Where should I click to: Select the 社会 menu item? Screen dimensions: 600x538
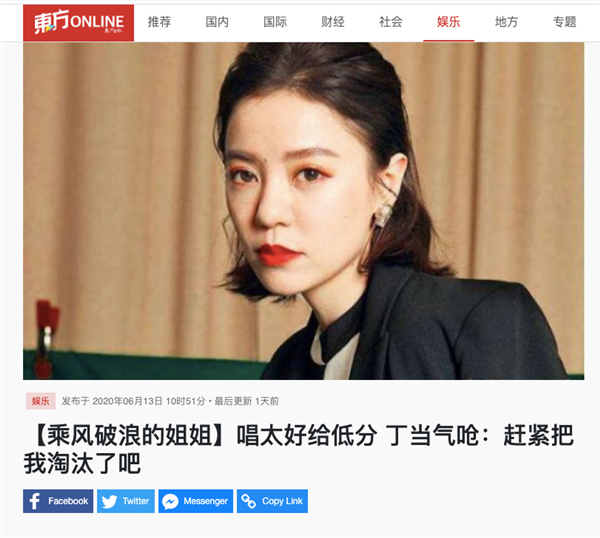390,22
